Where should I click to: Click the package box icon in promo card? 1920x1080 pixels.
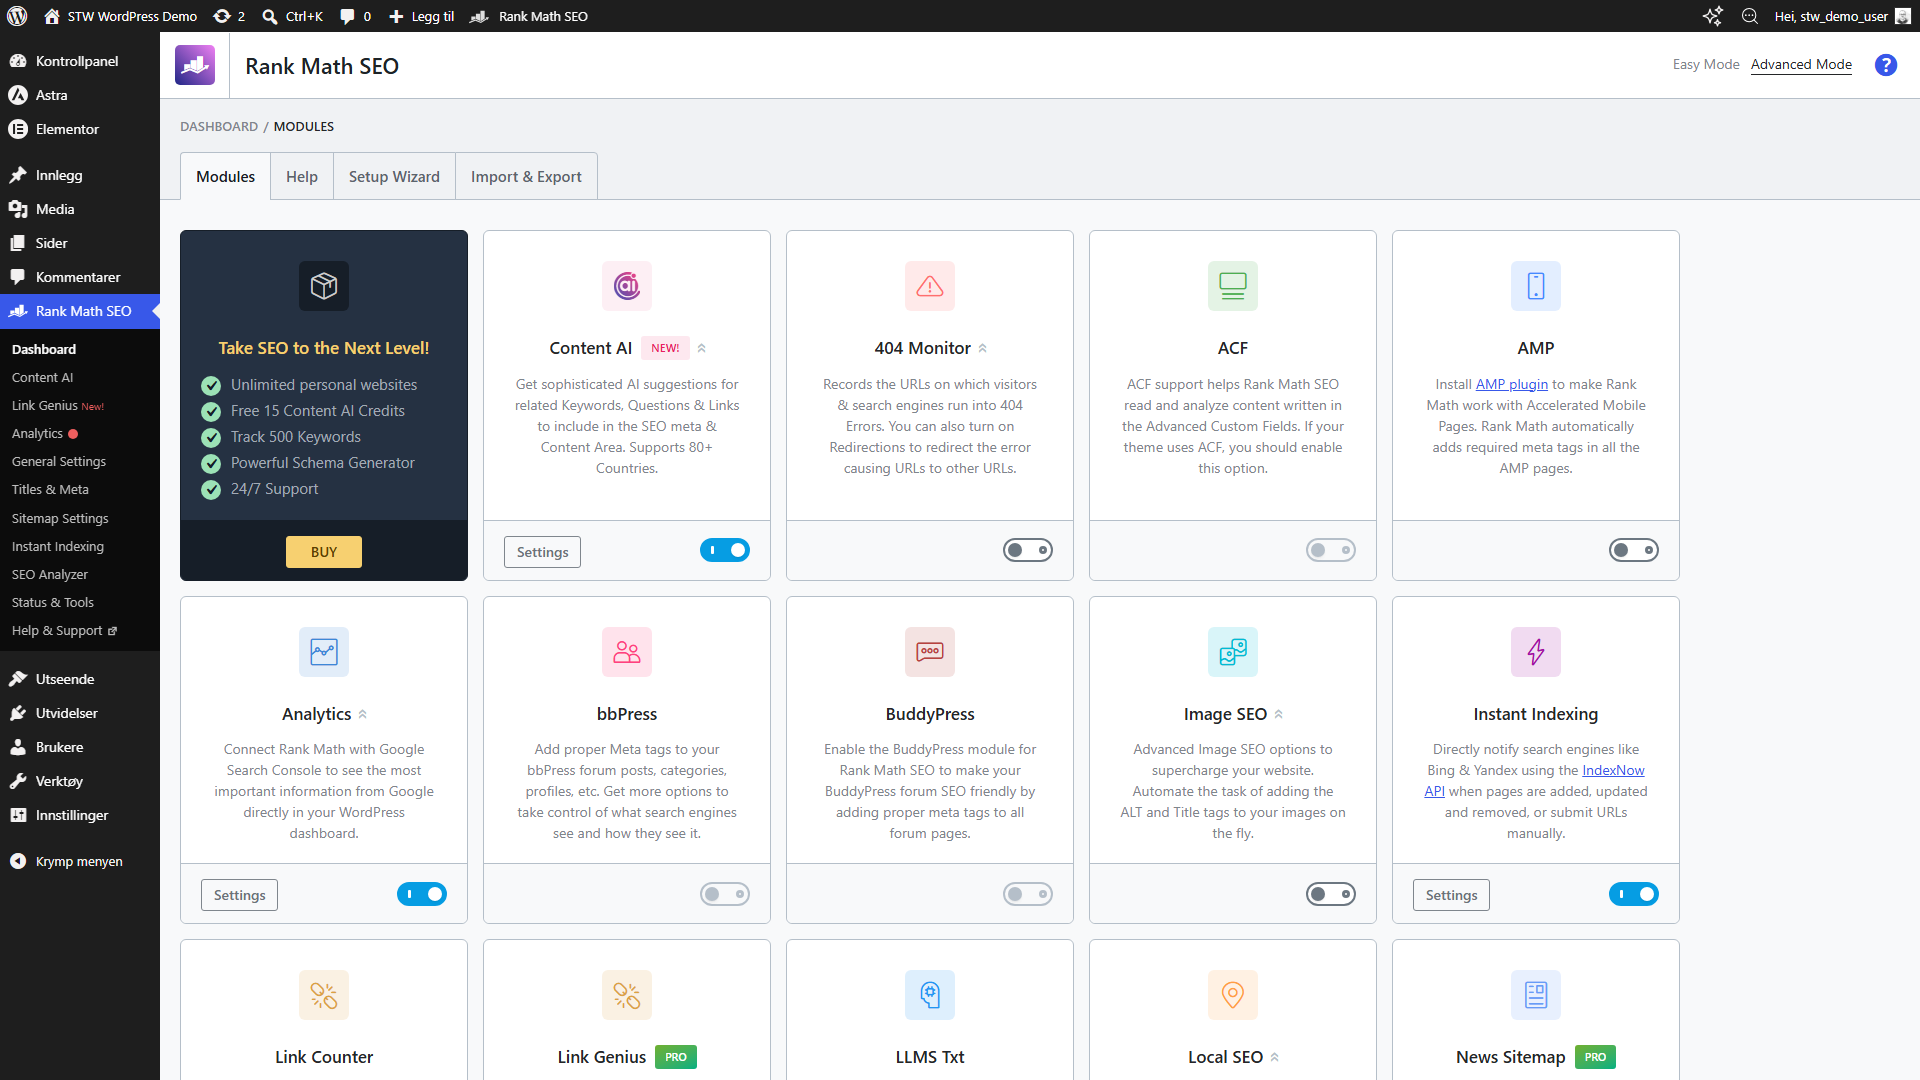(324, 286)
